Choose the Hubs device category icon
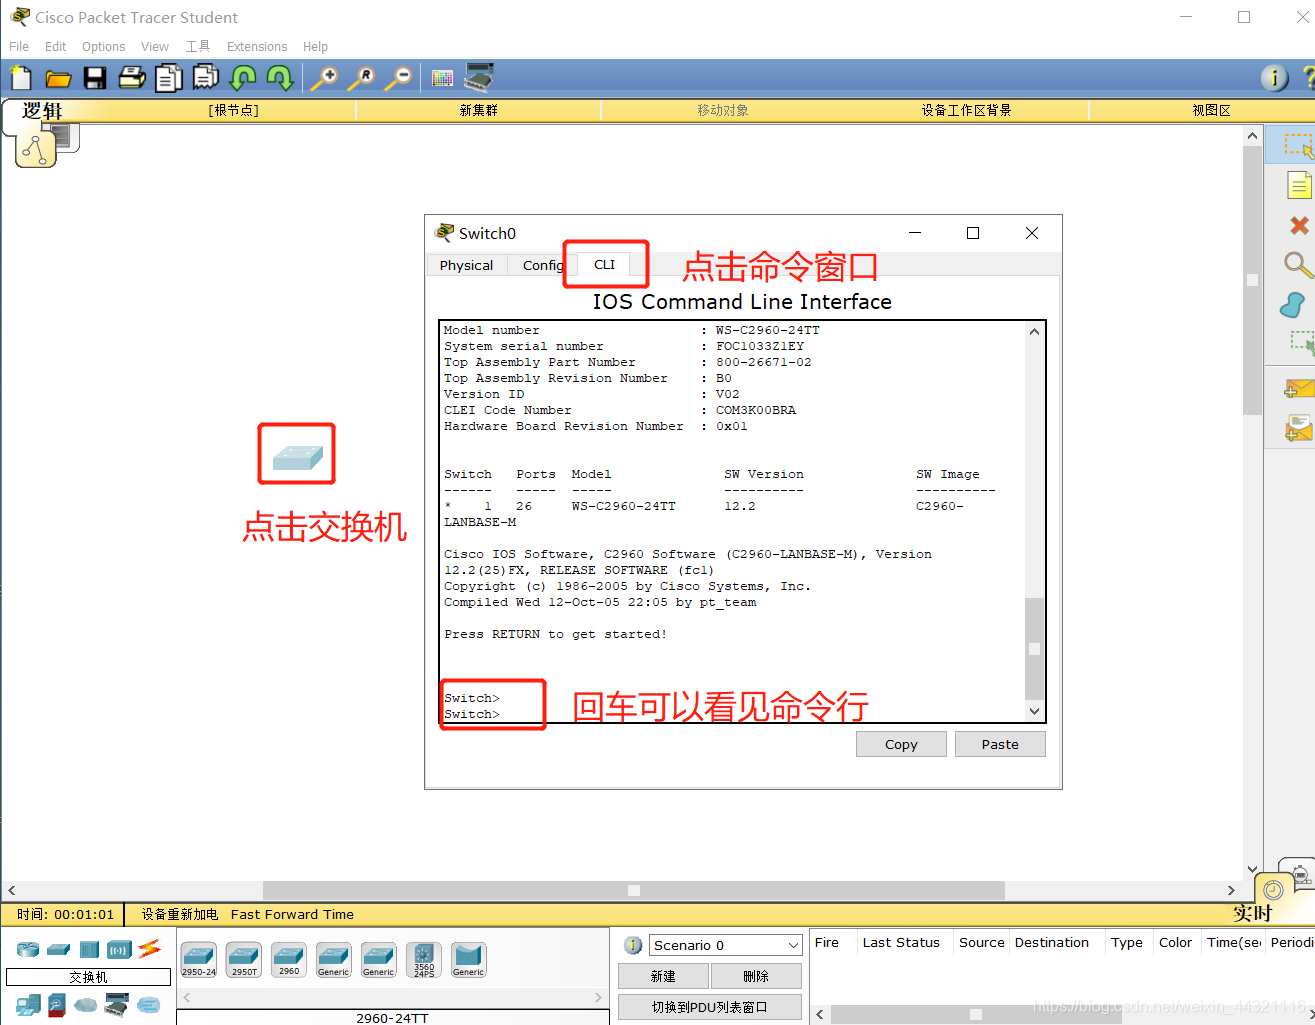Image resolution: width=1315 pixels, height=1025 pixels. click(89, 949)
